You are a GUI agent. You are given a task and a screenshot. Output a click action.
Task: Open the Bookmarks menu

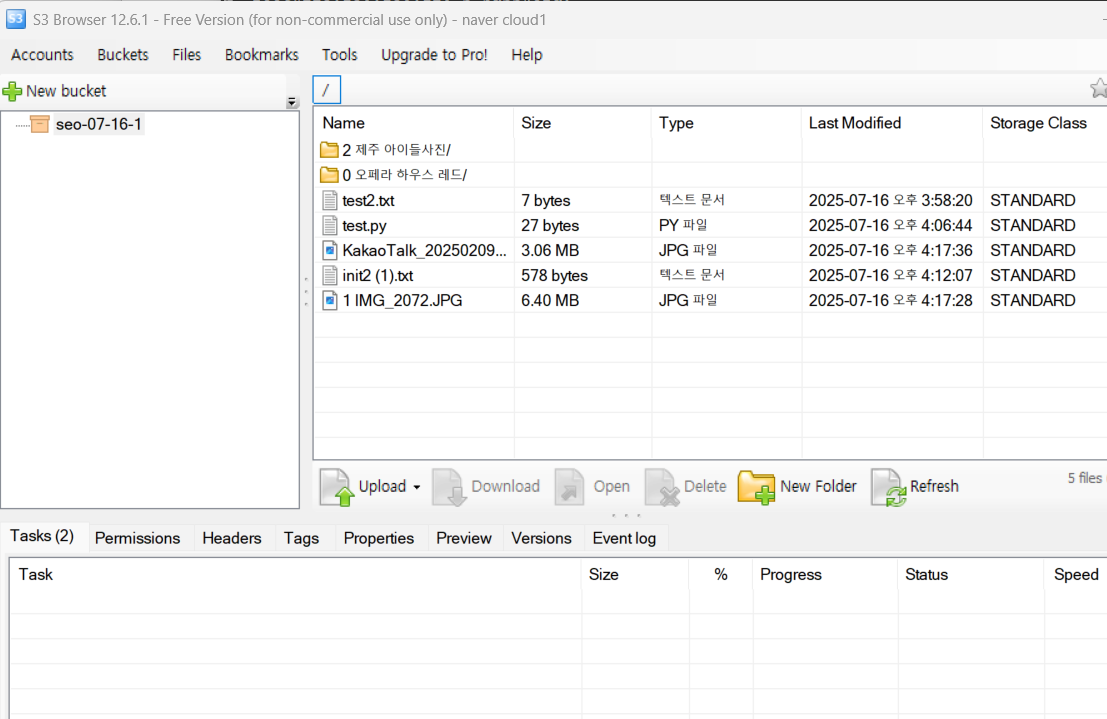(261, 55)
